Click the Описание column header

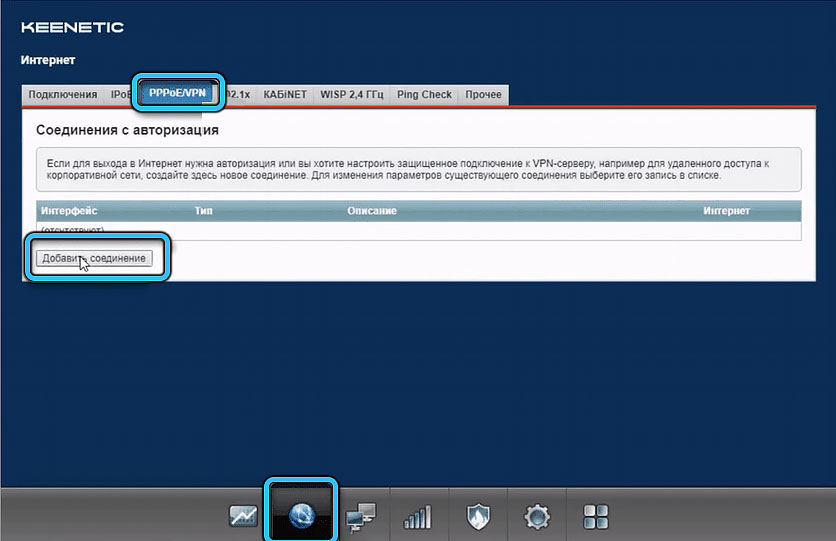click(372, 211)
